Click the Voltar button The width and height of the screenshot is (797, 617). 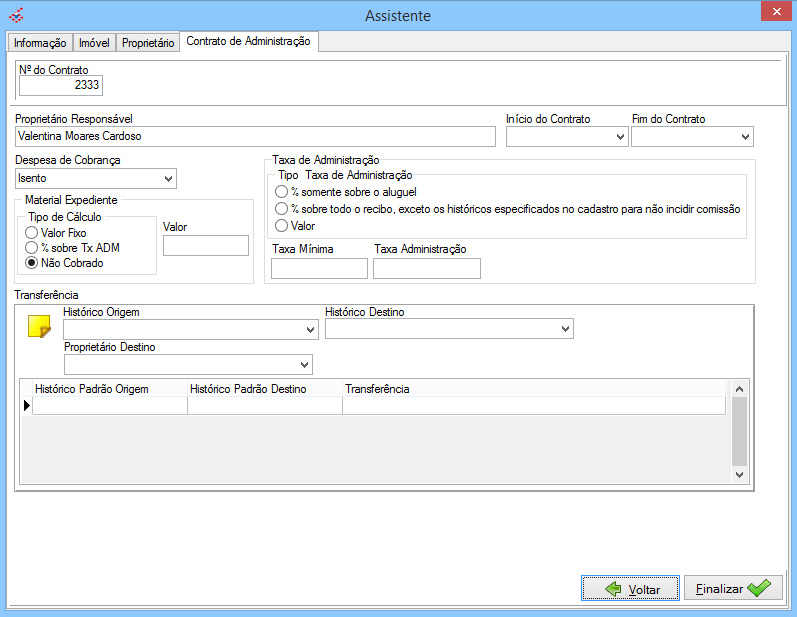[x=630, y=589]
